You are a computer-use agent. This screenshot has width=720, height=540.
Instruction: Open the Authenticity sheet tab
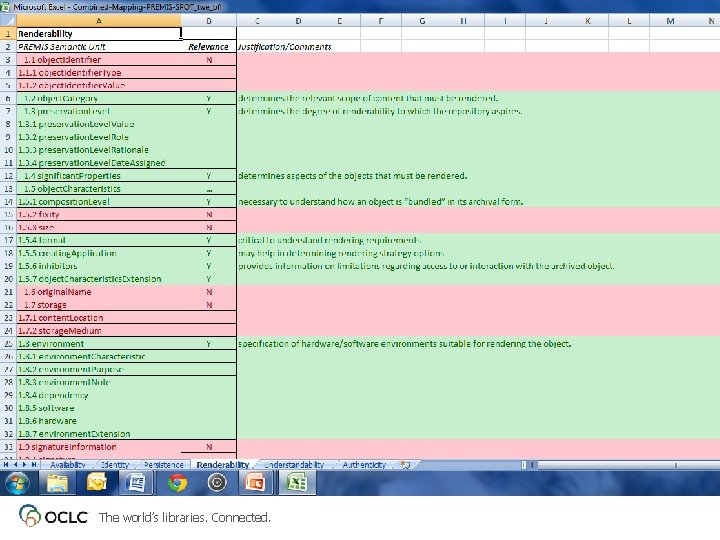tap(364, 465)
